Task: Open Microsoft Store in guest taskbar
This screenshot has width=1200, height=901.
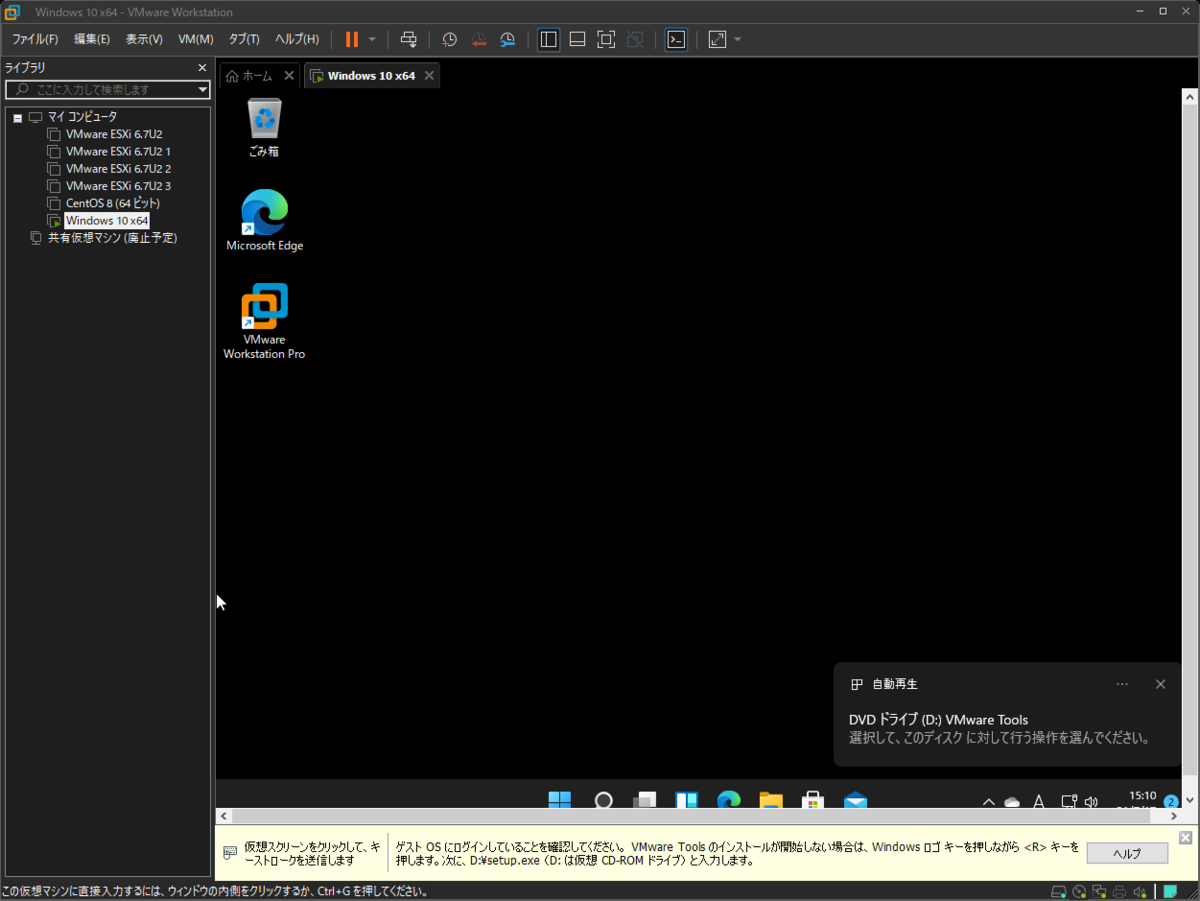Action: coord(812,800)
